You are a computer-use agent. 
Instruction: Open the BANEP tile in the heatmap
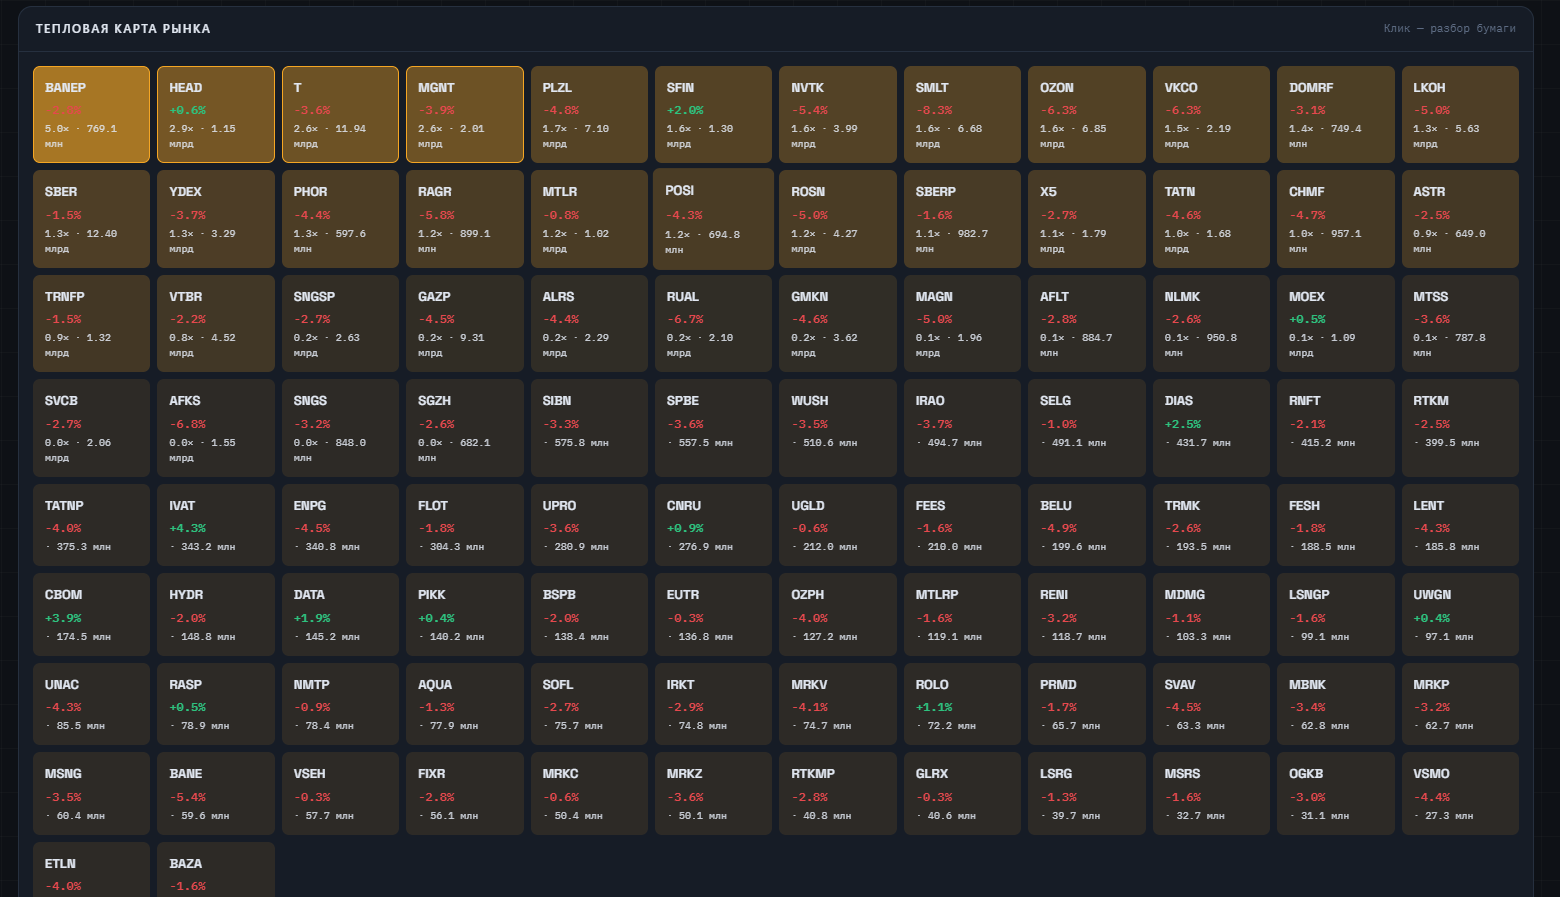91,114
